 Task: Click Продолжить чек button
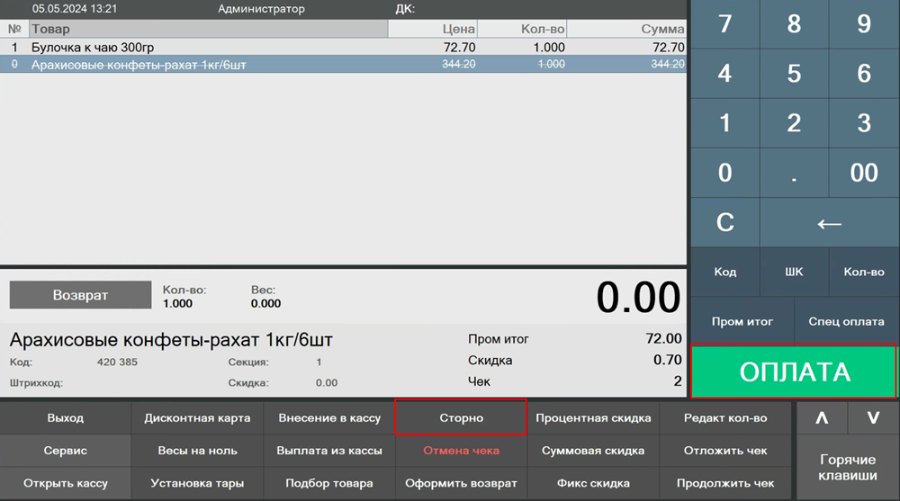click(726, 483)
